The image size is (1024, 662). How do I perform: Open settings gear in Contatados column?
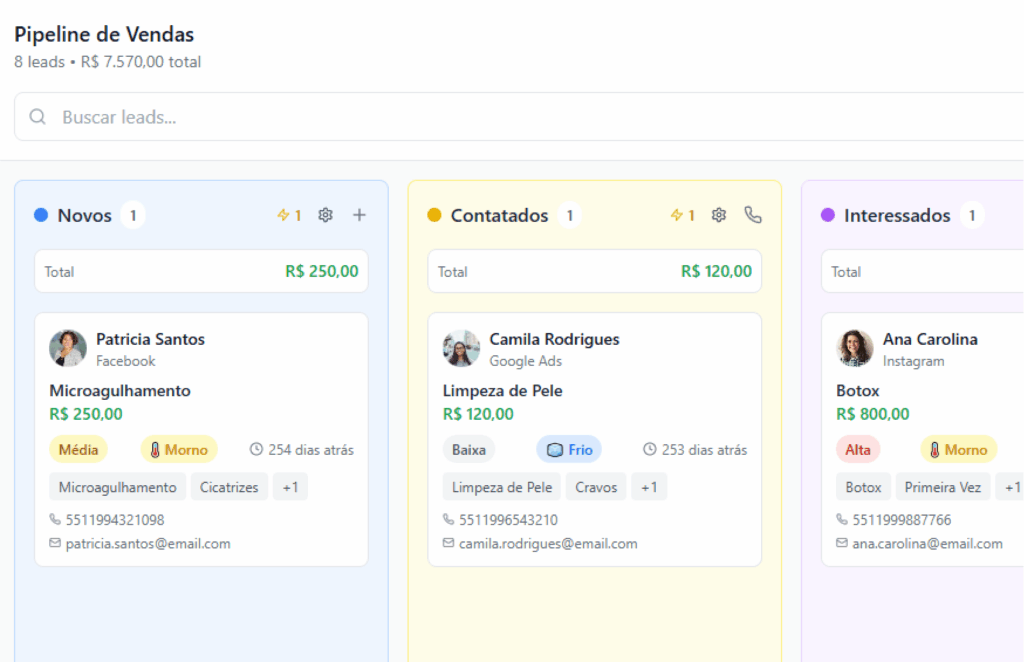(x=718, y=215)
